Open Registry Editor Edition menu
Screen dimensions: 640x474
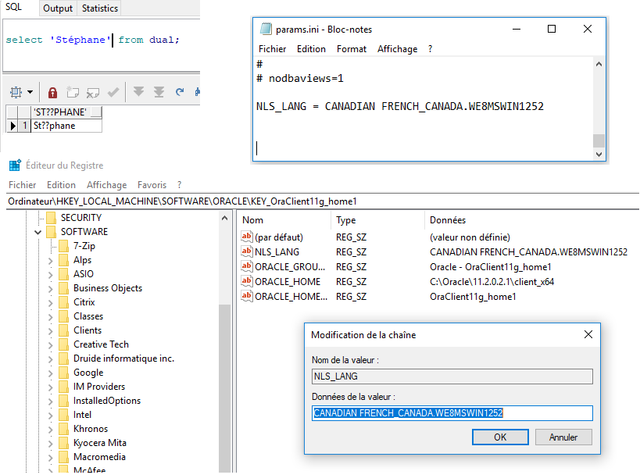tap(61, 185)
